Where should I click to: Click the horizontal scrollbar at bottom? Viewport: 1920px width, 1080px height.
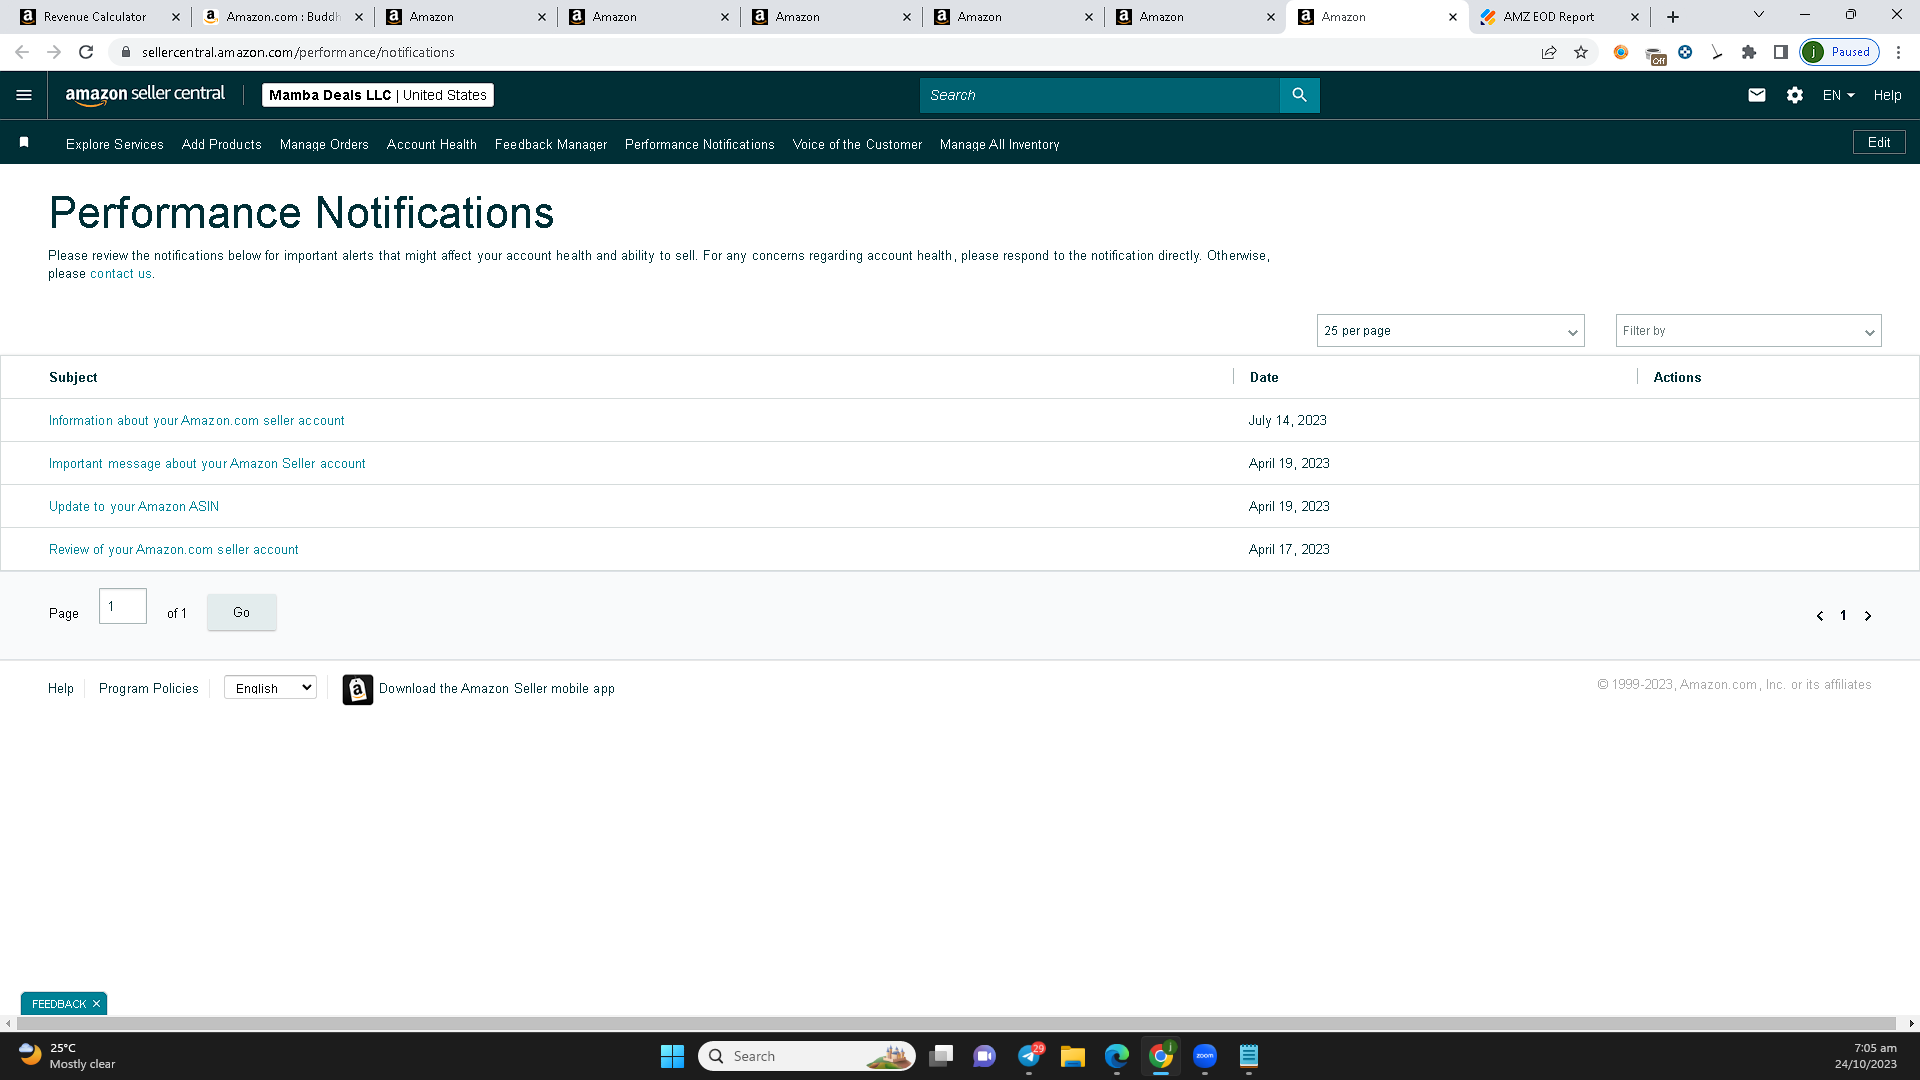[x=955, y=1023]
